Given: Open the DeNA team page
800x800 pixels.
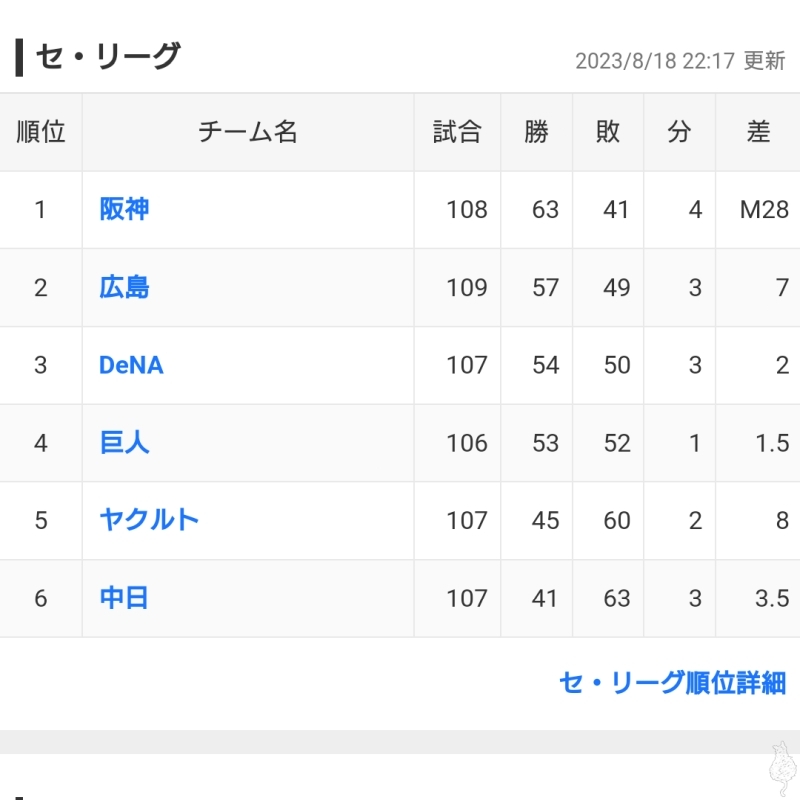Looking at the screenshot, I should coord(131,365).
